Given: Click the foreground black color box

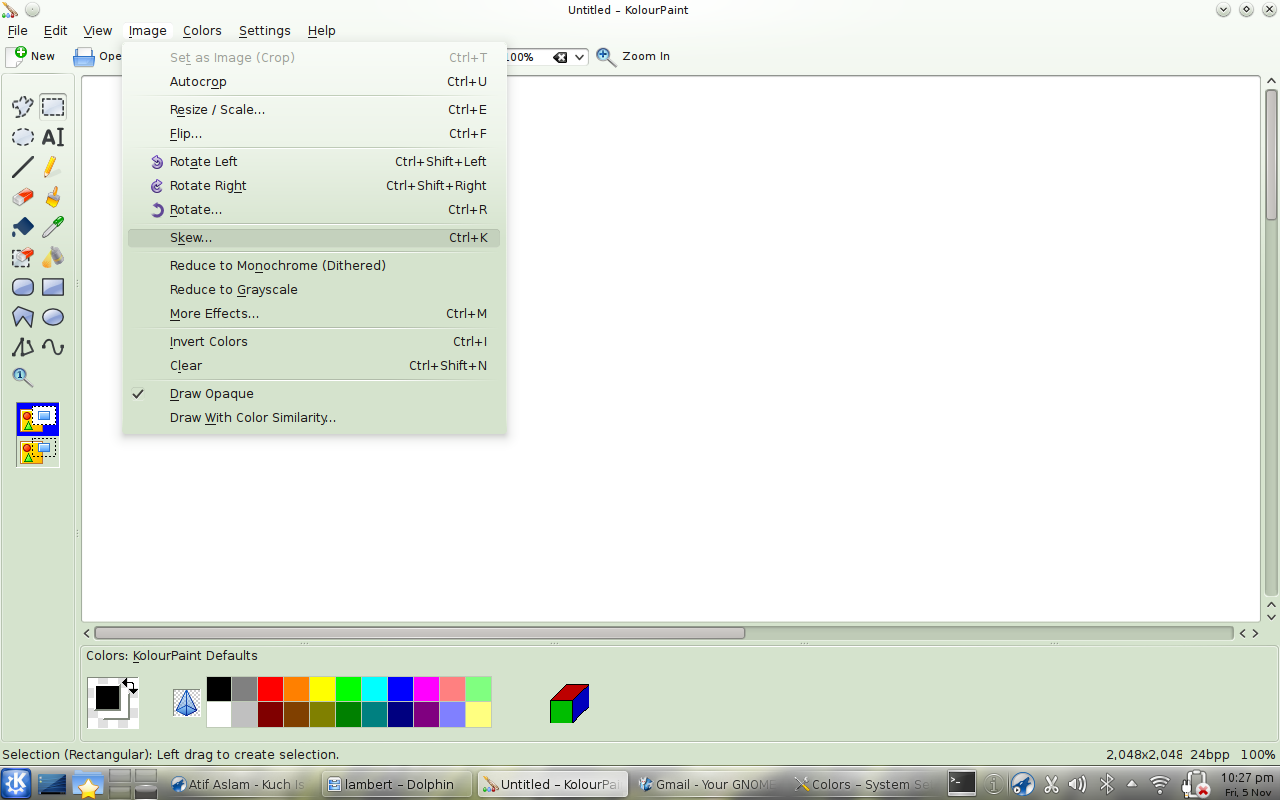Looking at the screenshot, I should tap(107, 697).
